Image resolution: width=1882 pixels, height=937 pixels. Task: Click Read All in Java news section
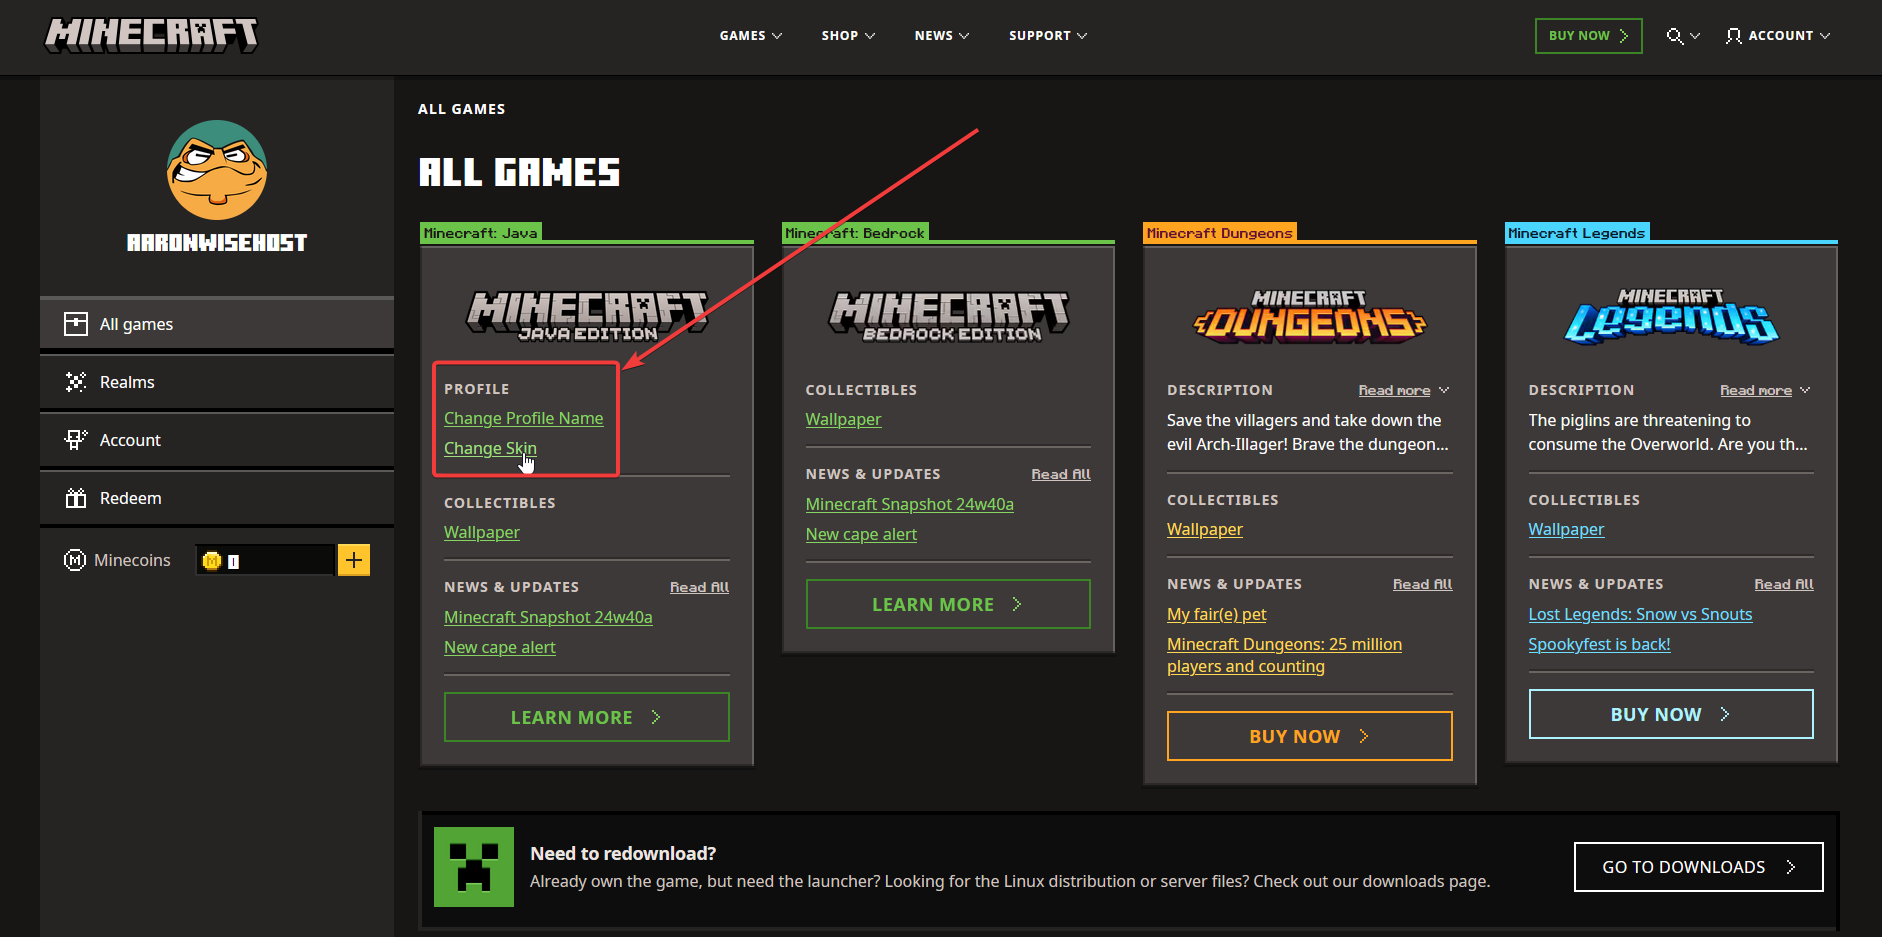click(x=699, y=587)
